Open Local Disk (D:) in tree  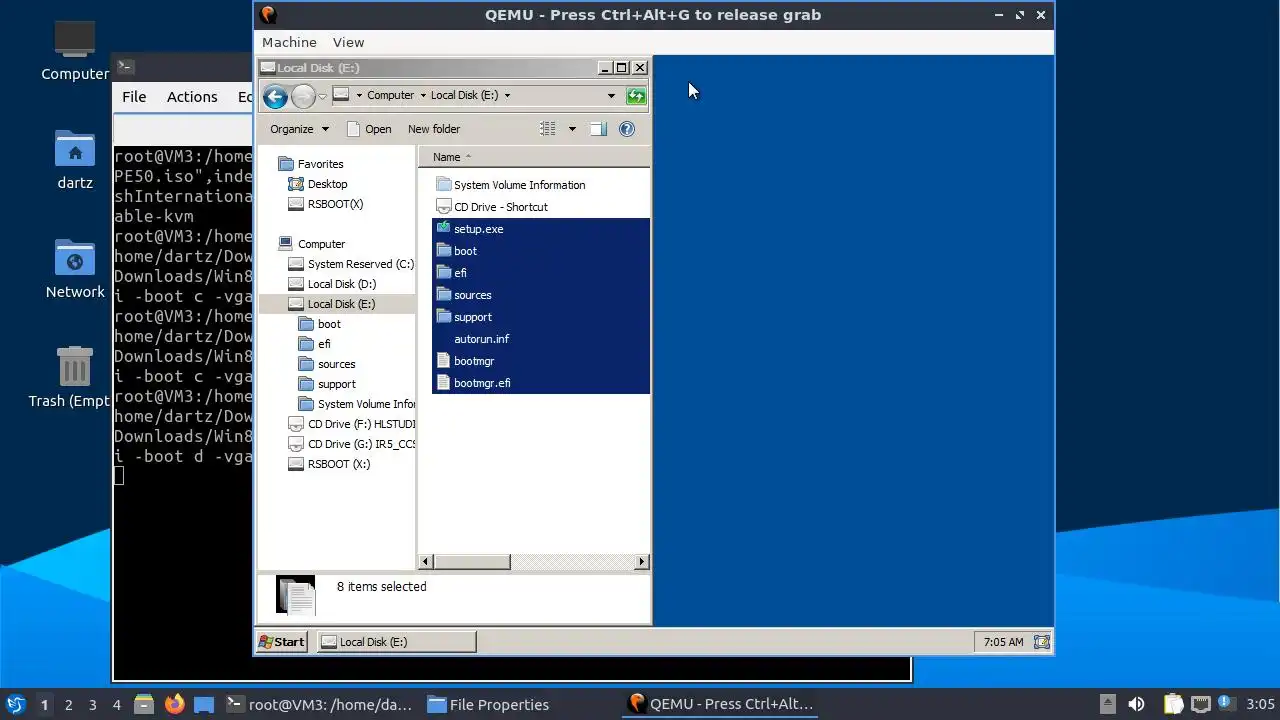341,284
